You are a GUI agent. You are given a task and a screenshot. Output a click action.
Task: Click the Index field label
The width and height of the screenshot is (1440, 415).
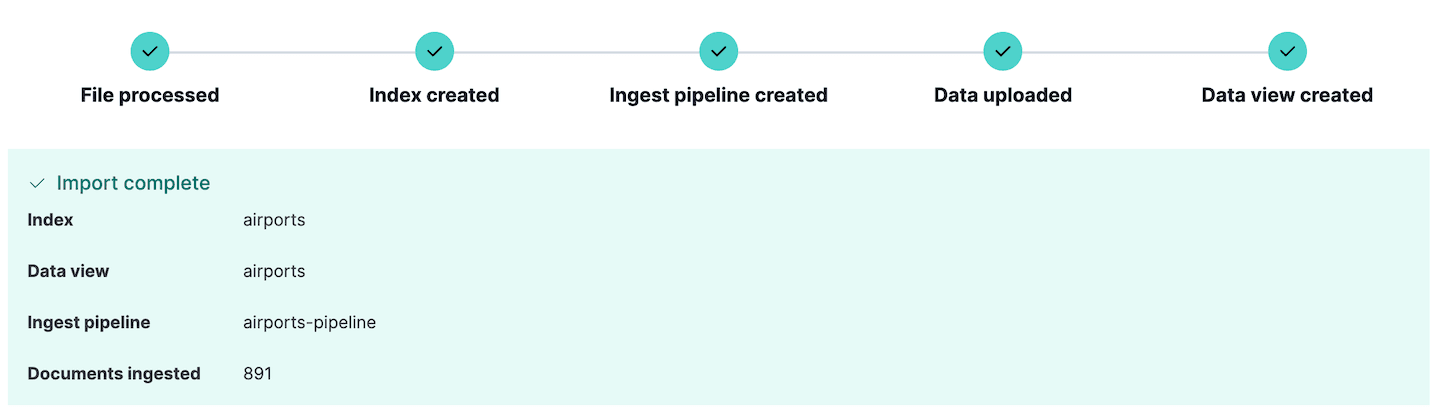[50, 220]
